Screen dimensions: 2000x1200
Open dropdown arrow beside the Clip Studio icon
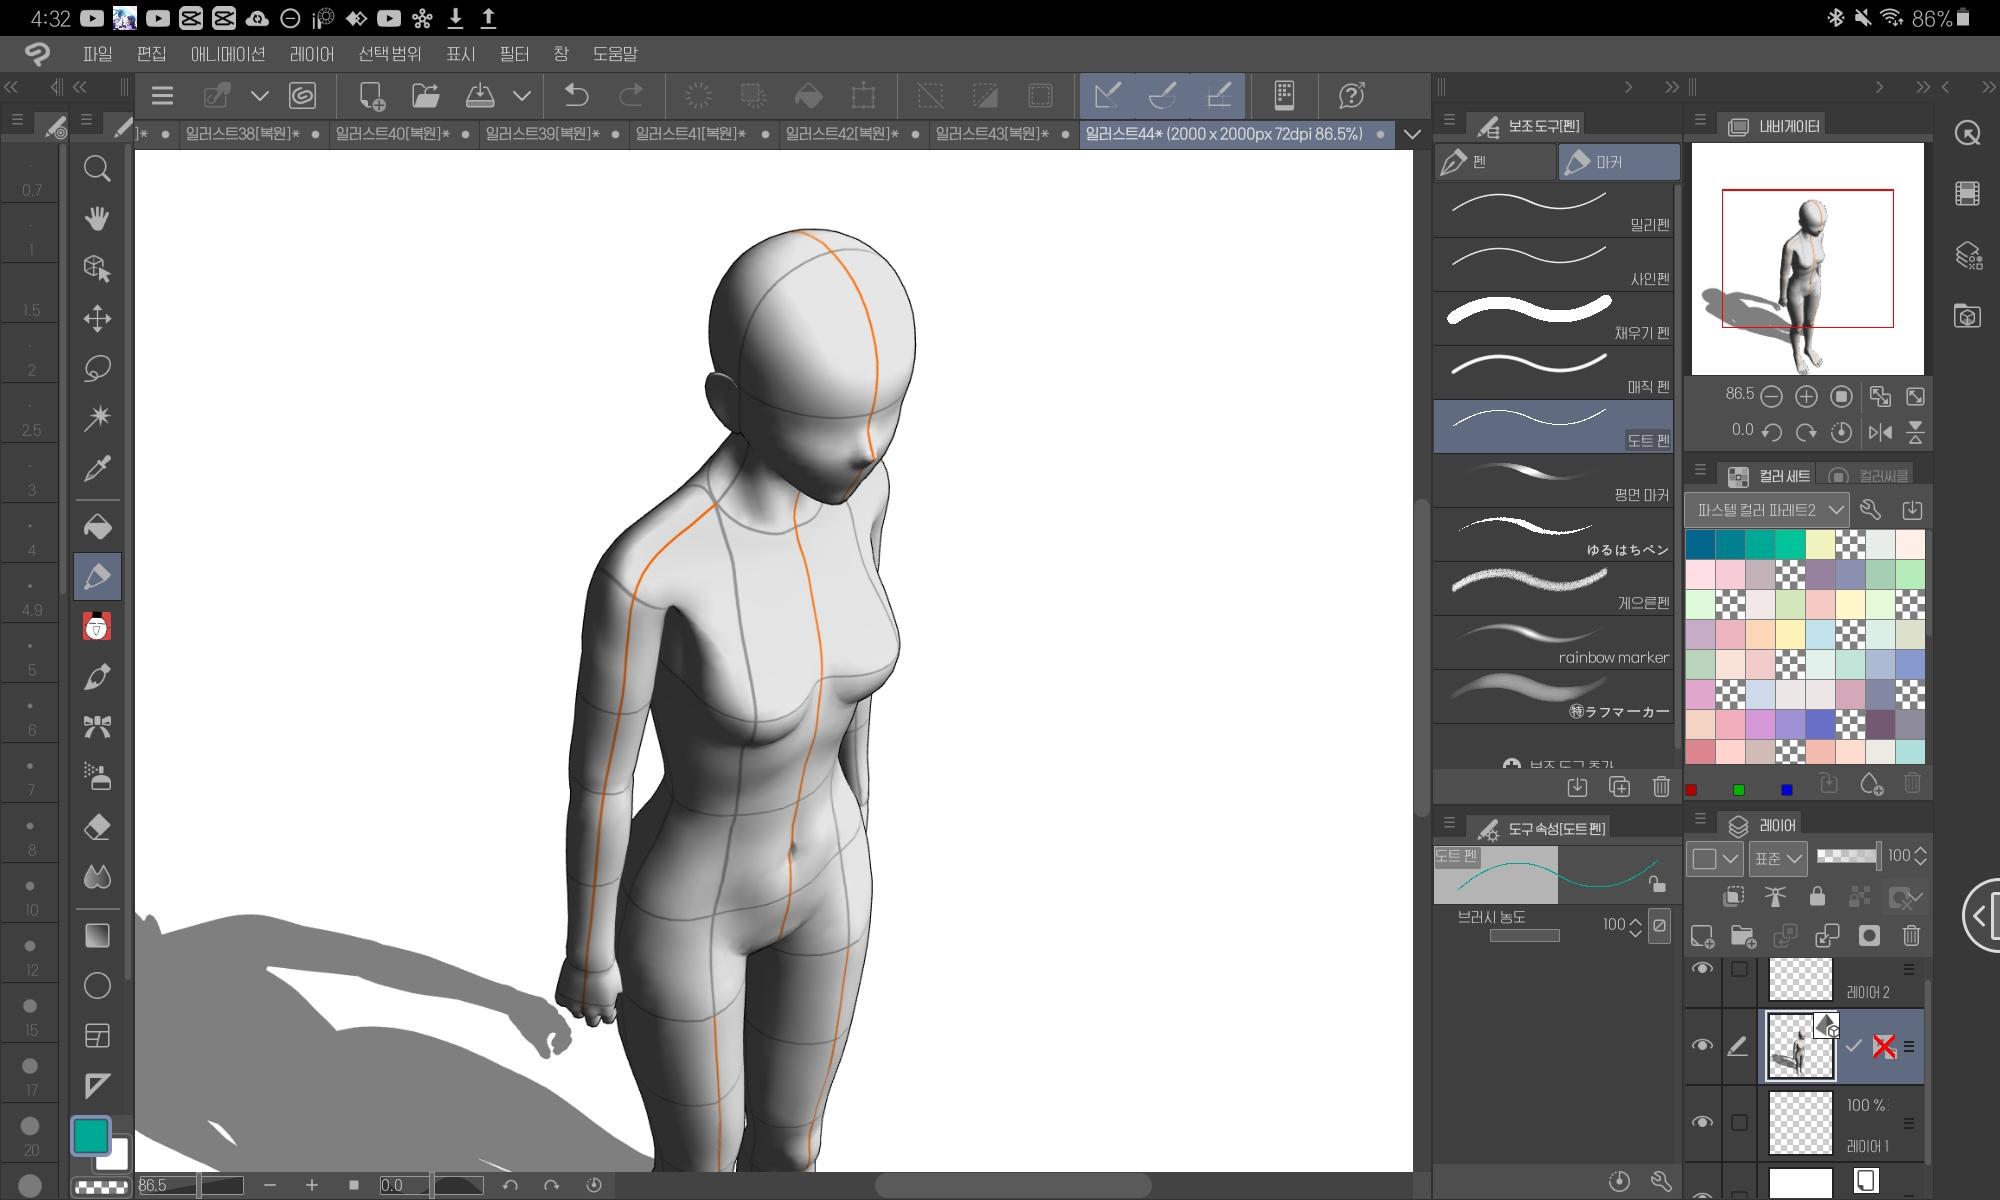[260, 96]
